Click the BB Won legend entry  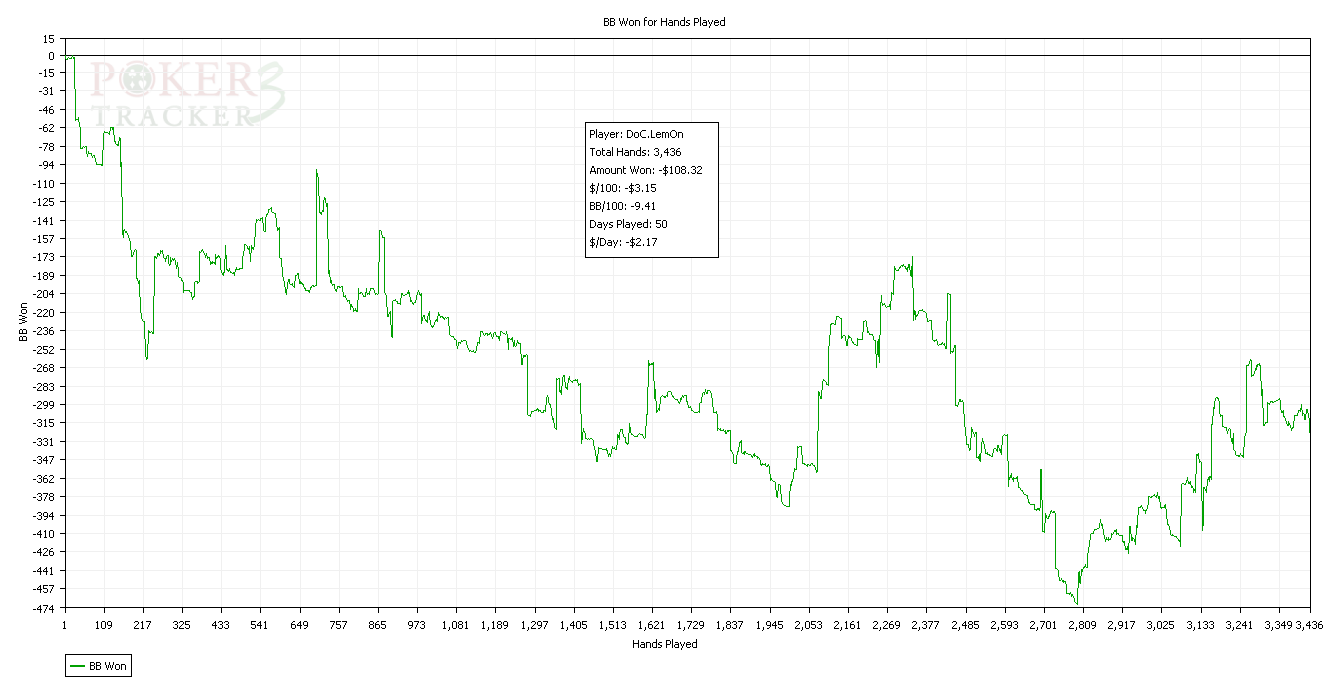(98, 665)
